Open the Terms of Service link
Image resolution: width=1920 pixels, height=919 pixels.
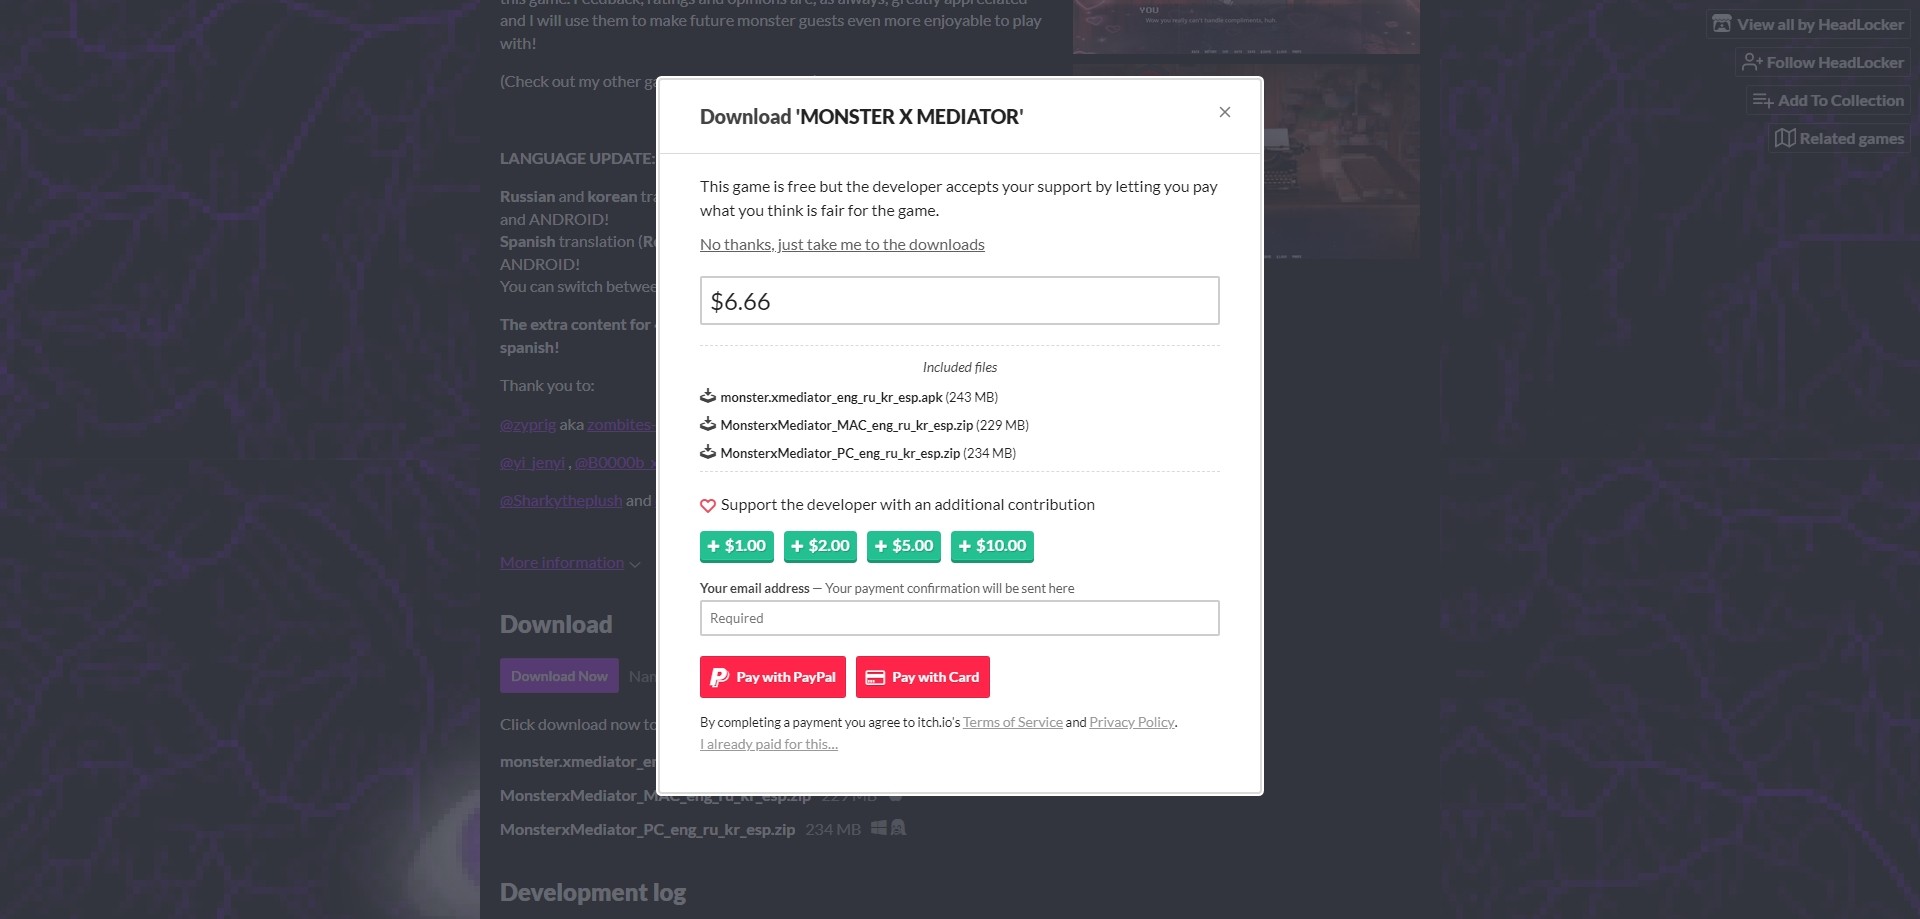[1013, 722]
